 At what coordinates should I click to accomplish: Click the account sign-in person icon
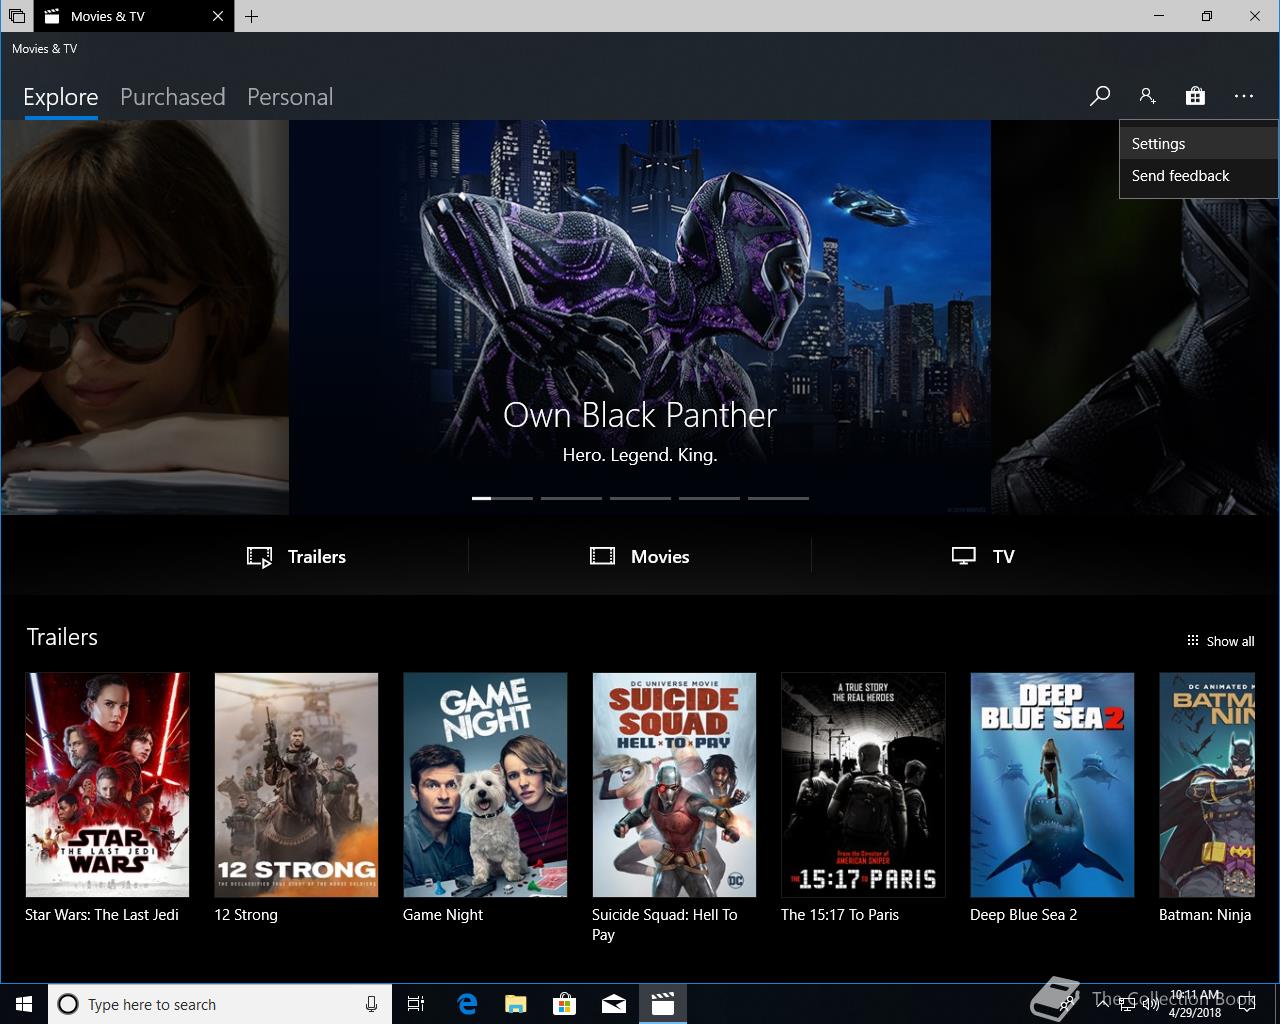coord(1147,96)
